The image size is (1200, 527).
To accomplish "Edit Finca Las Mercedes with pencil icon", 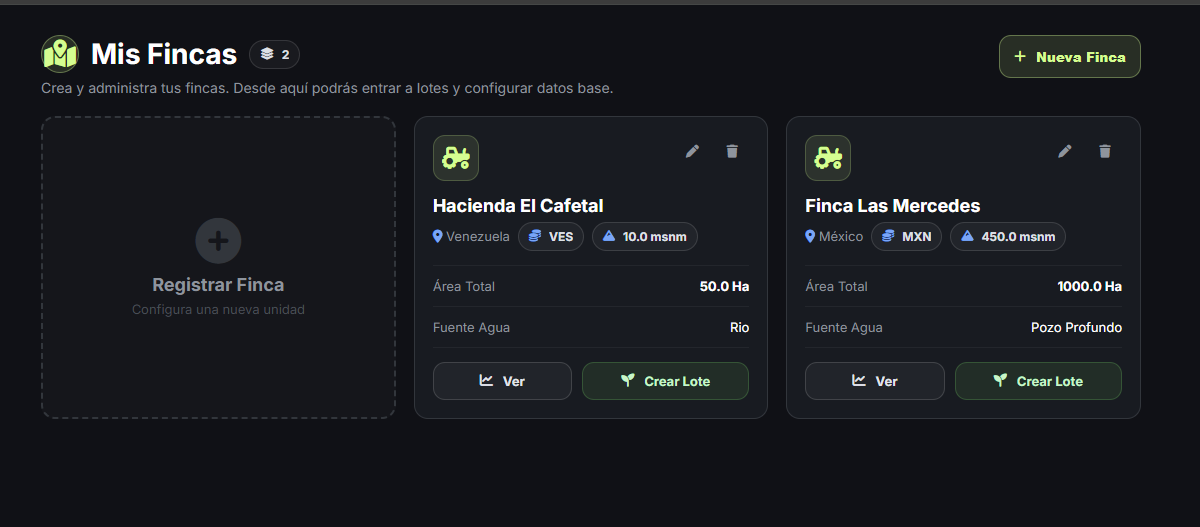I will click(1065, 151).
